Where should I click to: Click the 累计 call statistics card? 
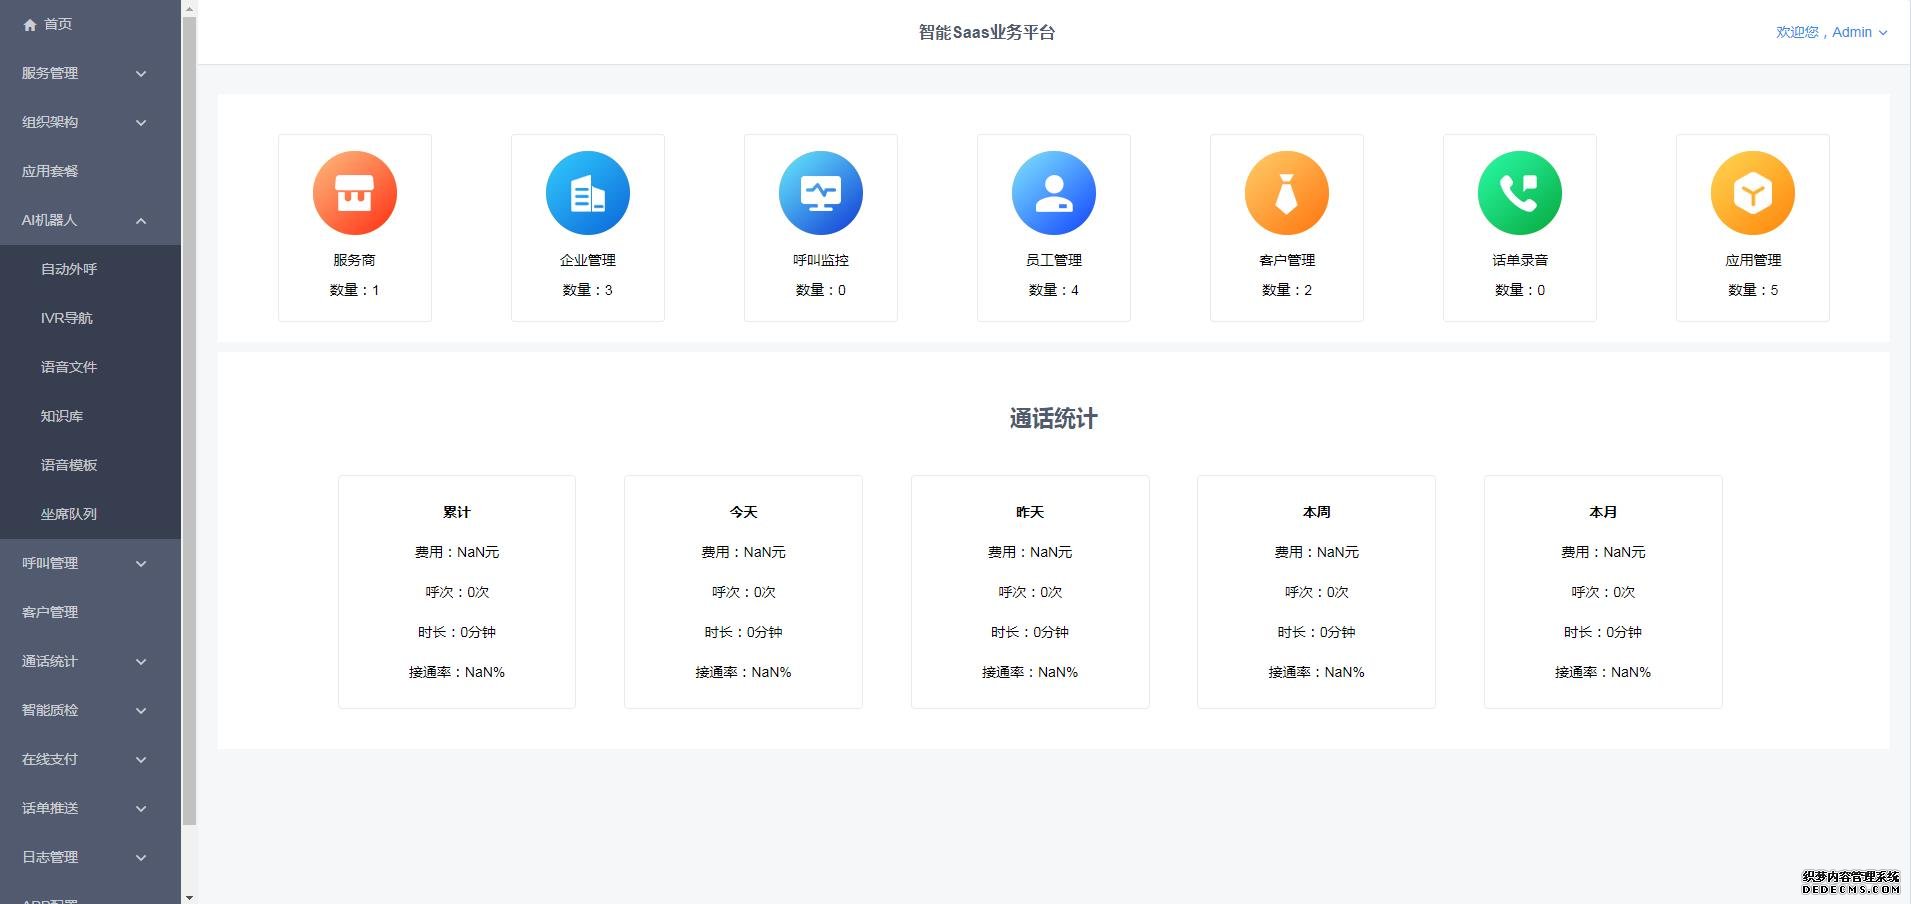[x=456, y=591]
